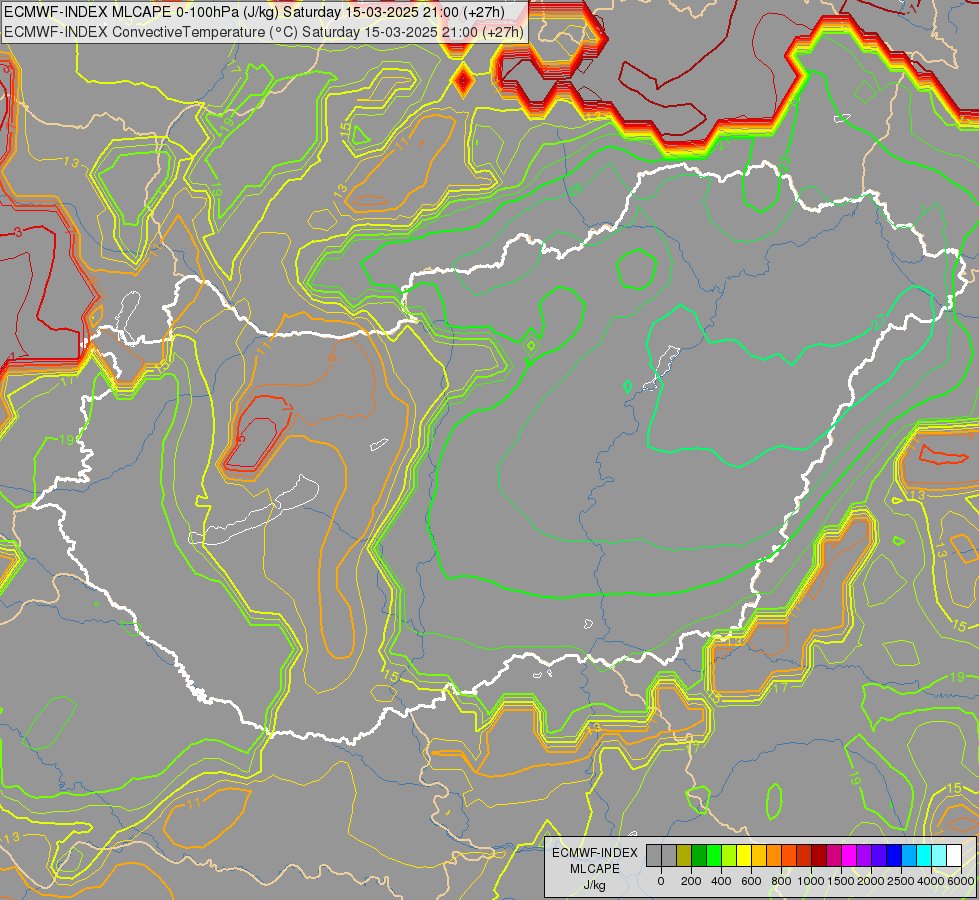This screenshot has height=900, width=979.
Task: Click the dark red swatch before the 1000 tick
Action: click(819, 856)
